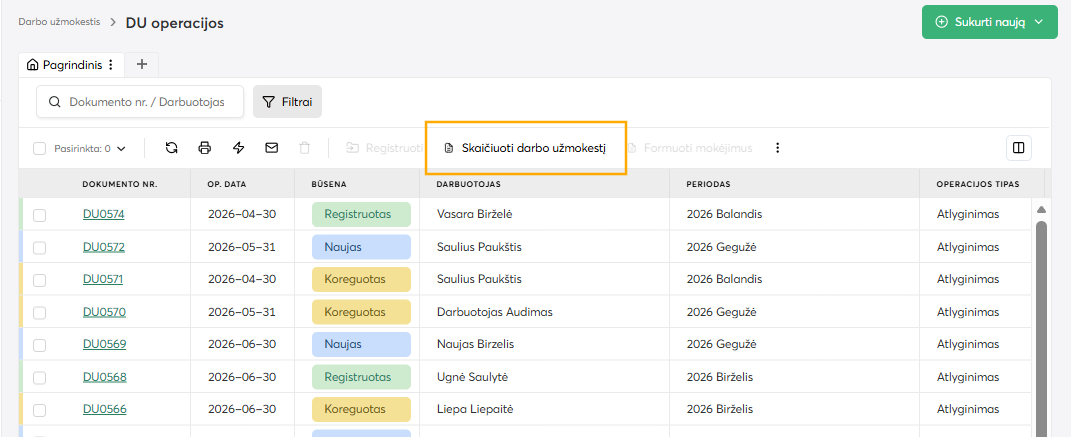Check the DU0574 row checkbox

pos(40,215)
